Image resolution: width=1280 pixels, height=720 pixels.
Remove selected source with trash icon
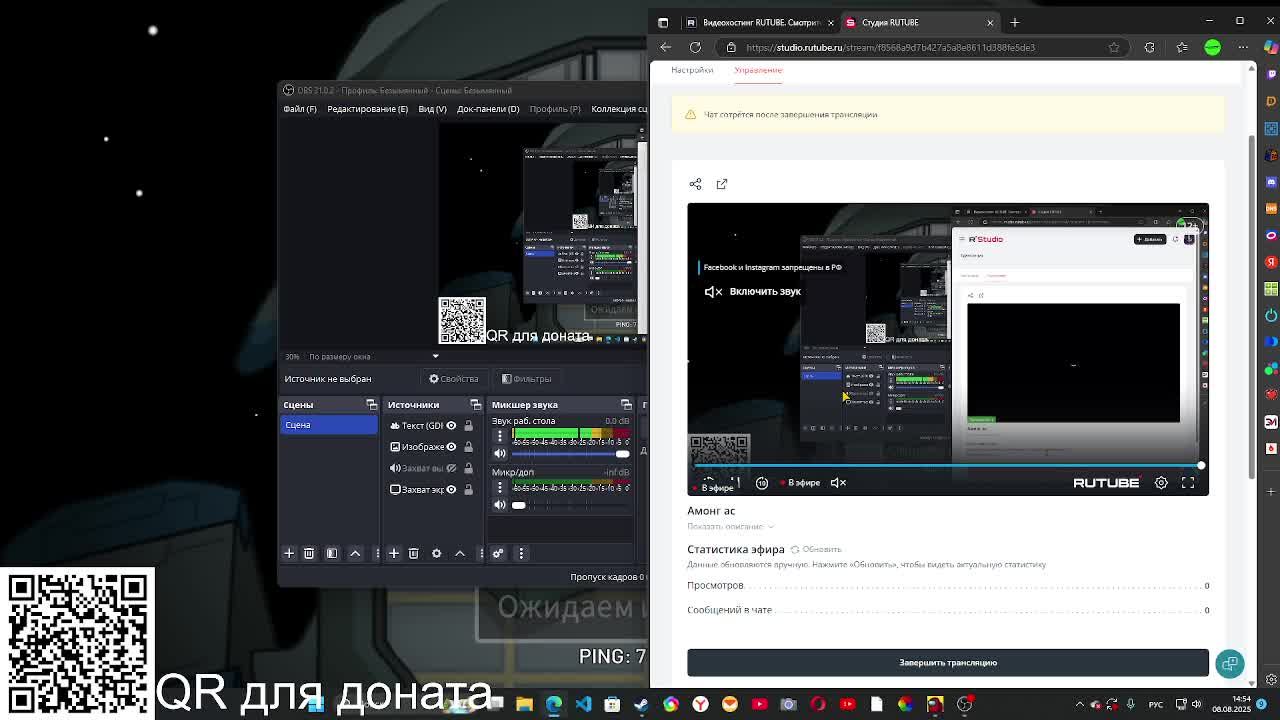pos(413,553)
